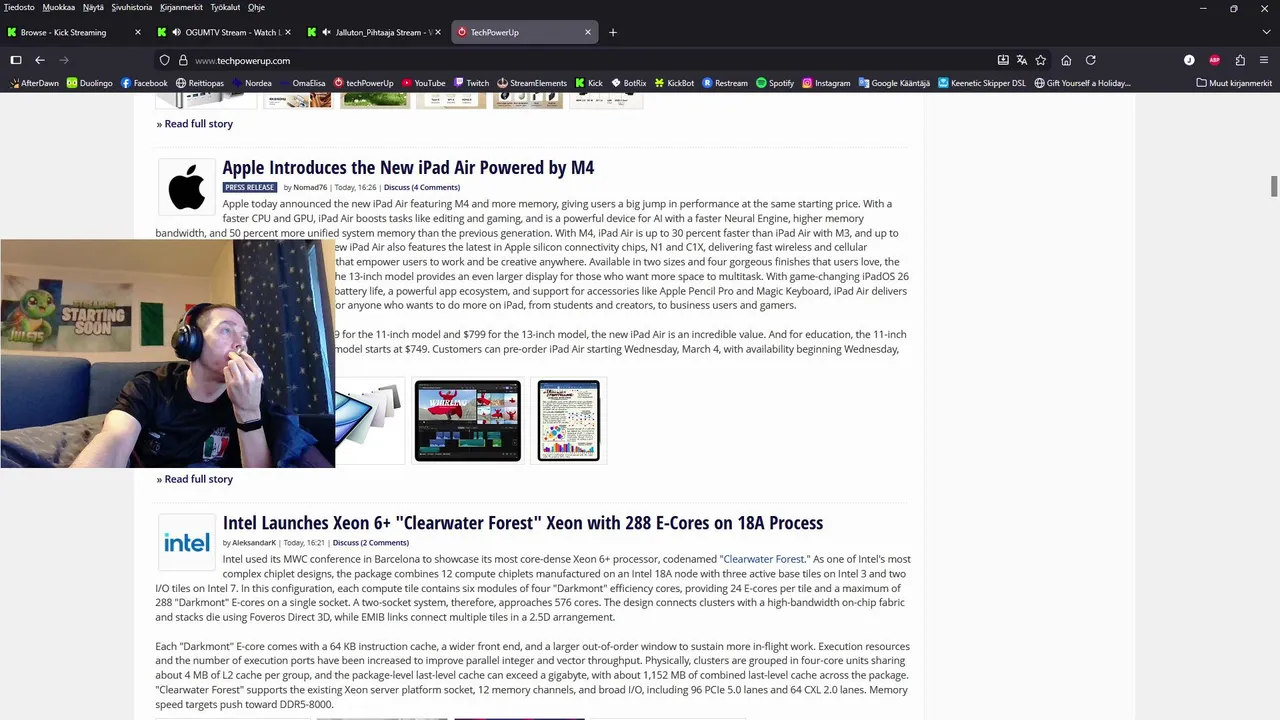The height and width of the screenshot is (720, 1280).
Task: Bookmark this page with star icon
Action: pyautogui.click(x=1041, y=60)
